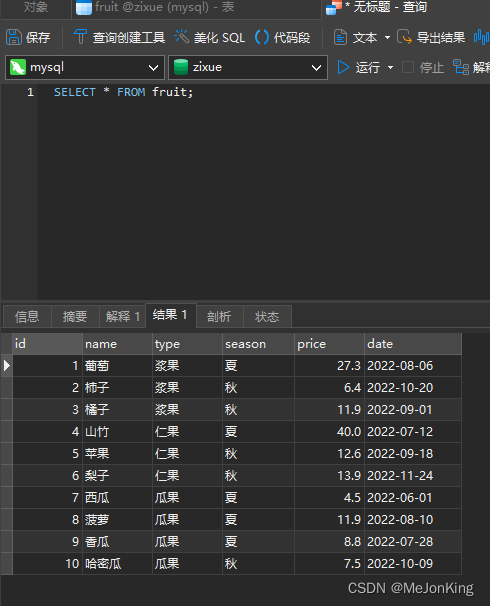
Task: Open the Status (状态) tab
Action: pos(267,317)
